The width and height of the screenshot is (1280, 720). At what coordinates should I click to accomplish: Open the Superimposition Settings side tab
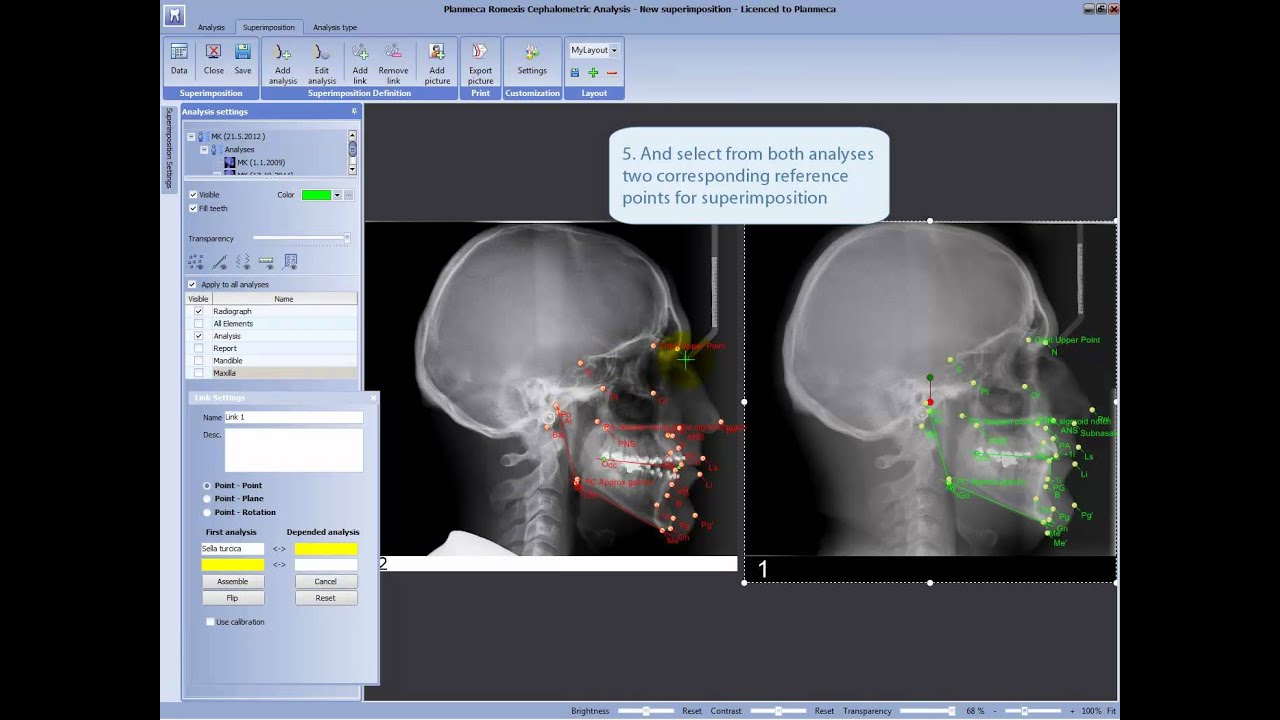[169, 148]
